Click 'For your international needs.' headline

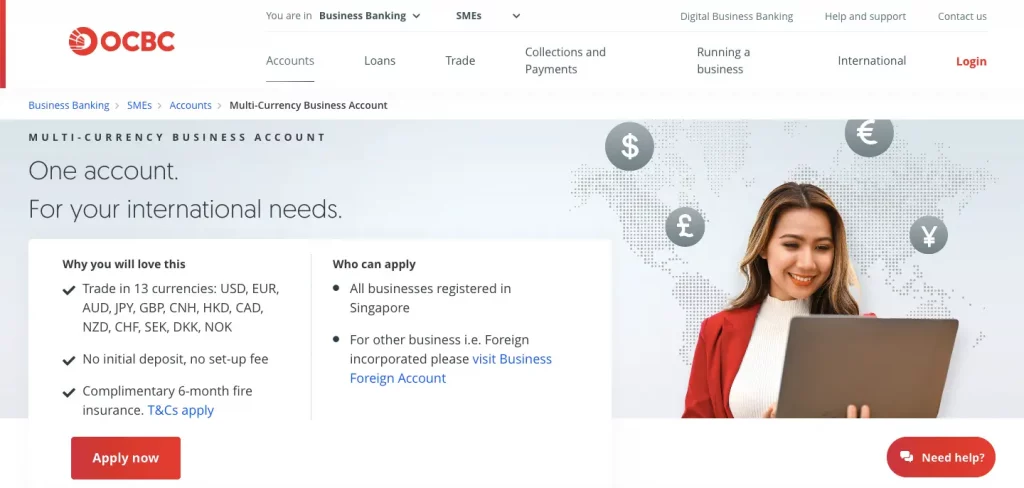[185, 209]
